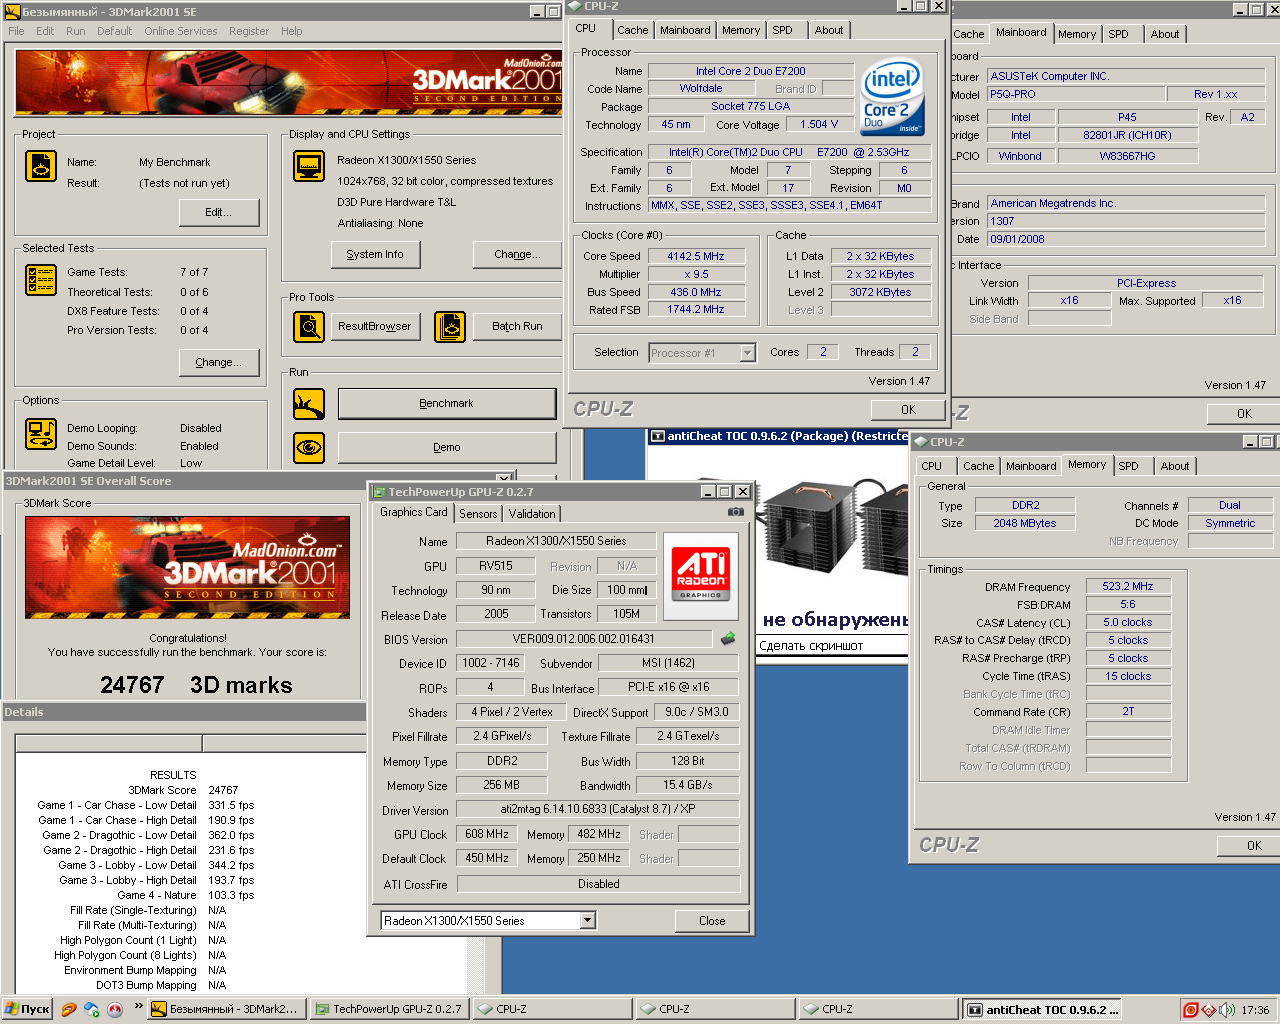
Task: Click Сделать скриншот in antiCheat window
Action: pos(810,645)
